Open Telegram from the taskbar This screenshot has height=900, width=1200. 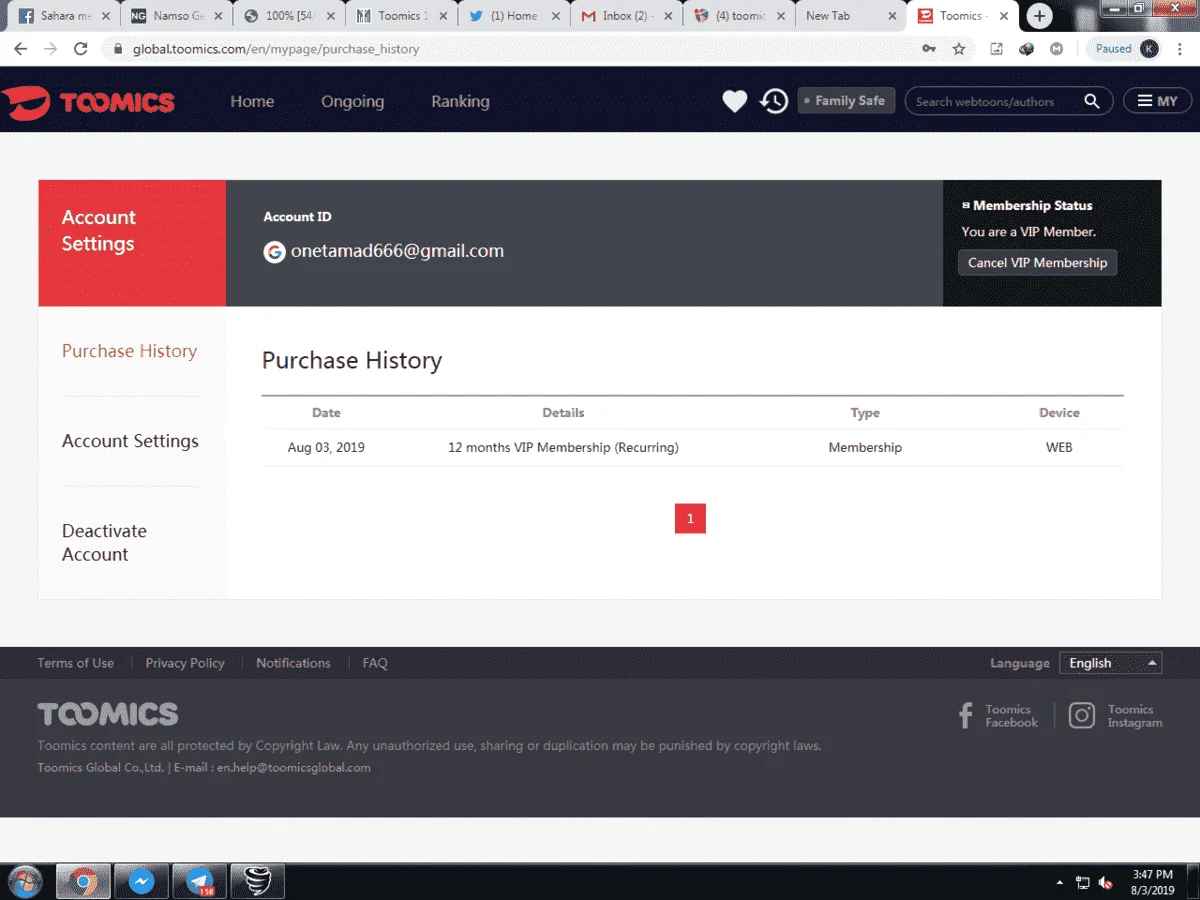click(199, 882)
